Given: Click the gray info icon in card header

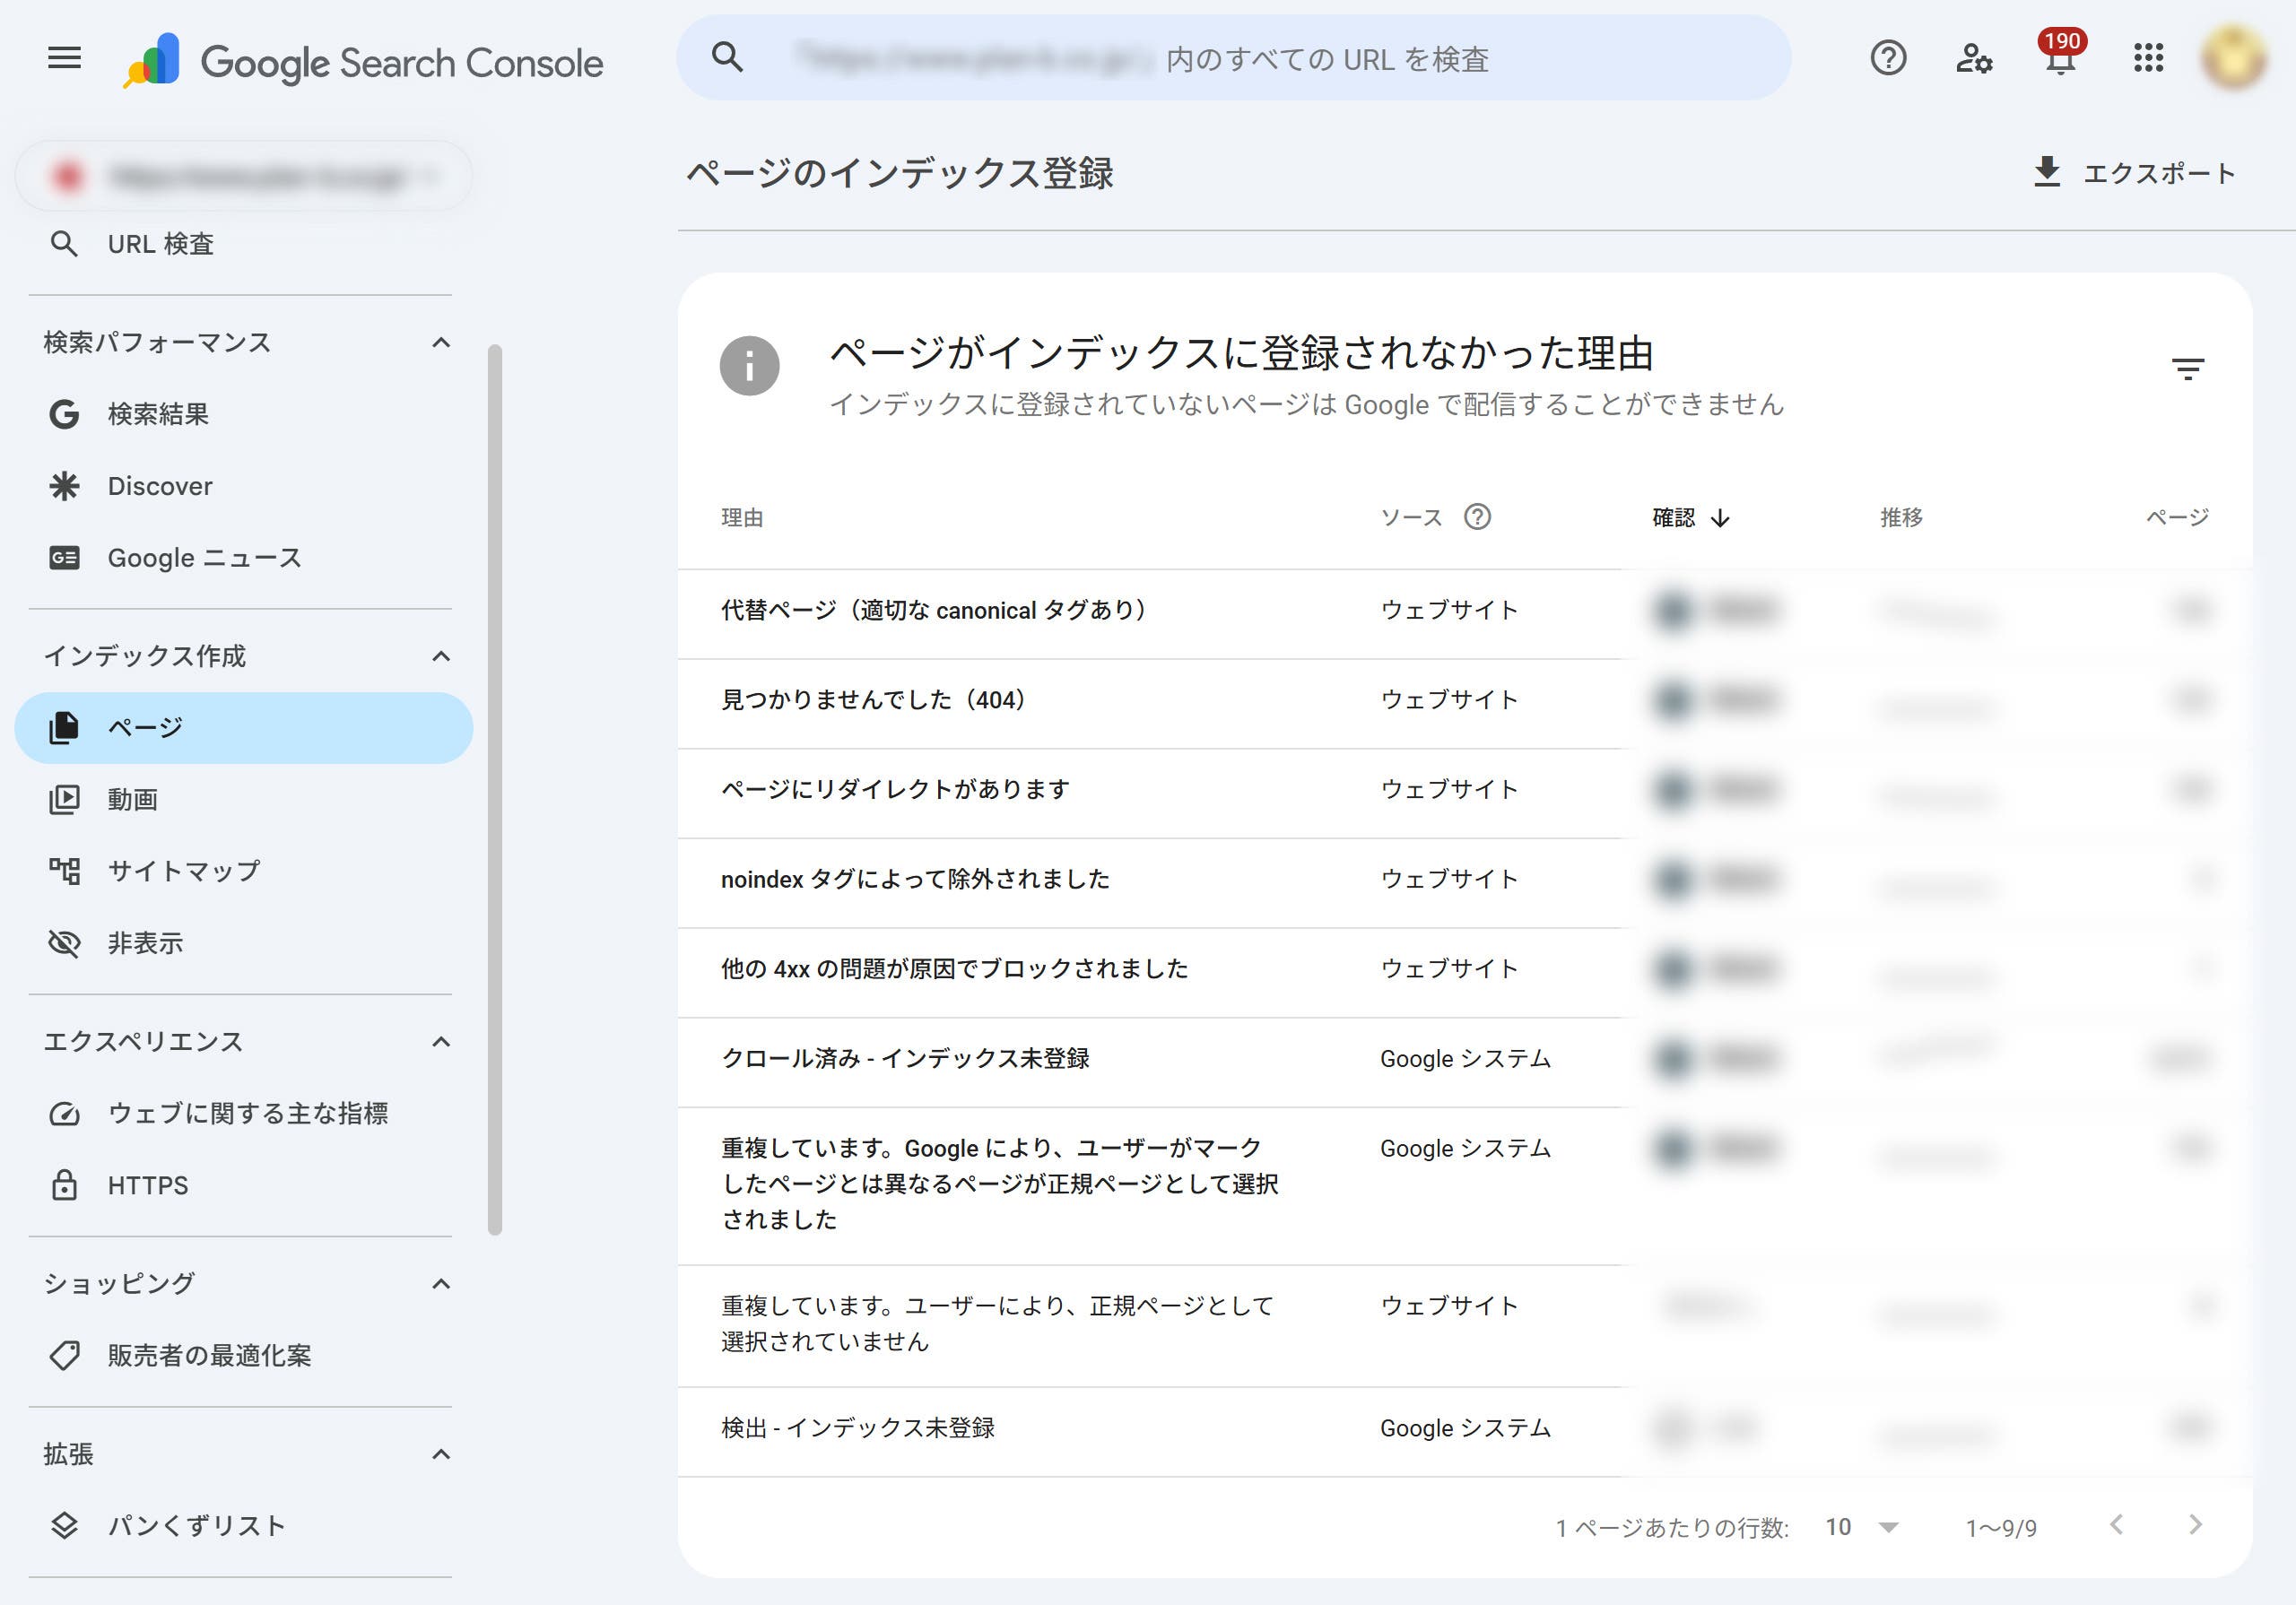Looking at the screenshot, I should point(749,366).
